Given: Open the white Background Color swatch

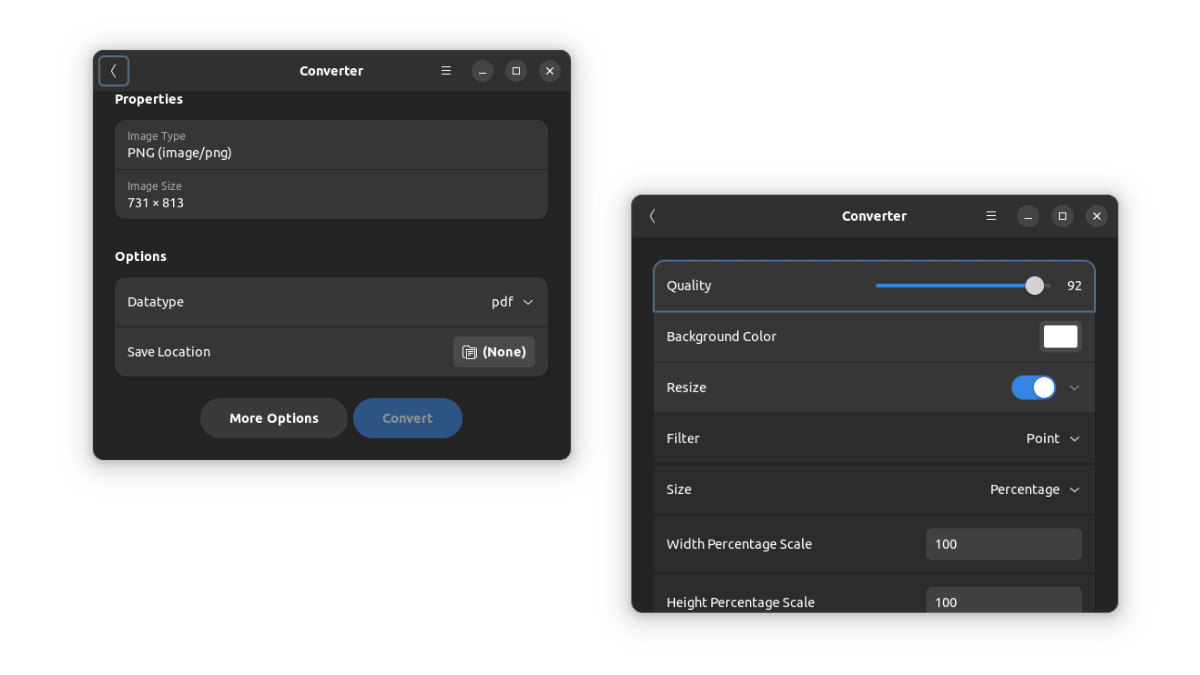Looking at the screenshot, I should (1060, 337).
